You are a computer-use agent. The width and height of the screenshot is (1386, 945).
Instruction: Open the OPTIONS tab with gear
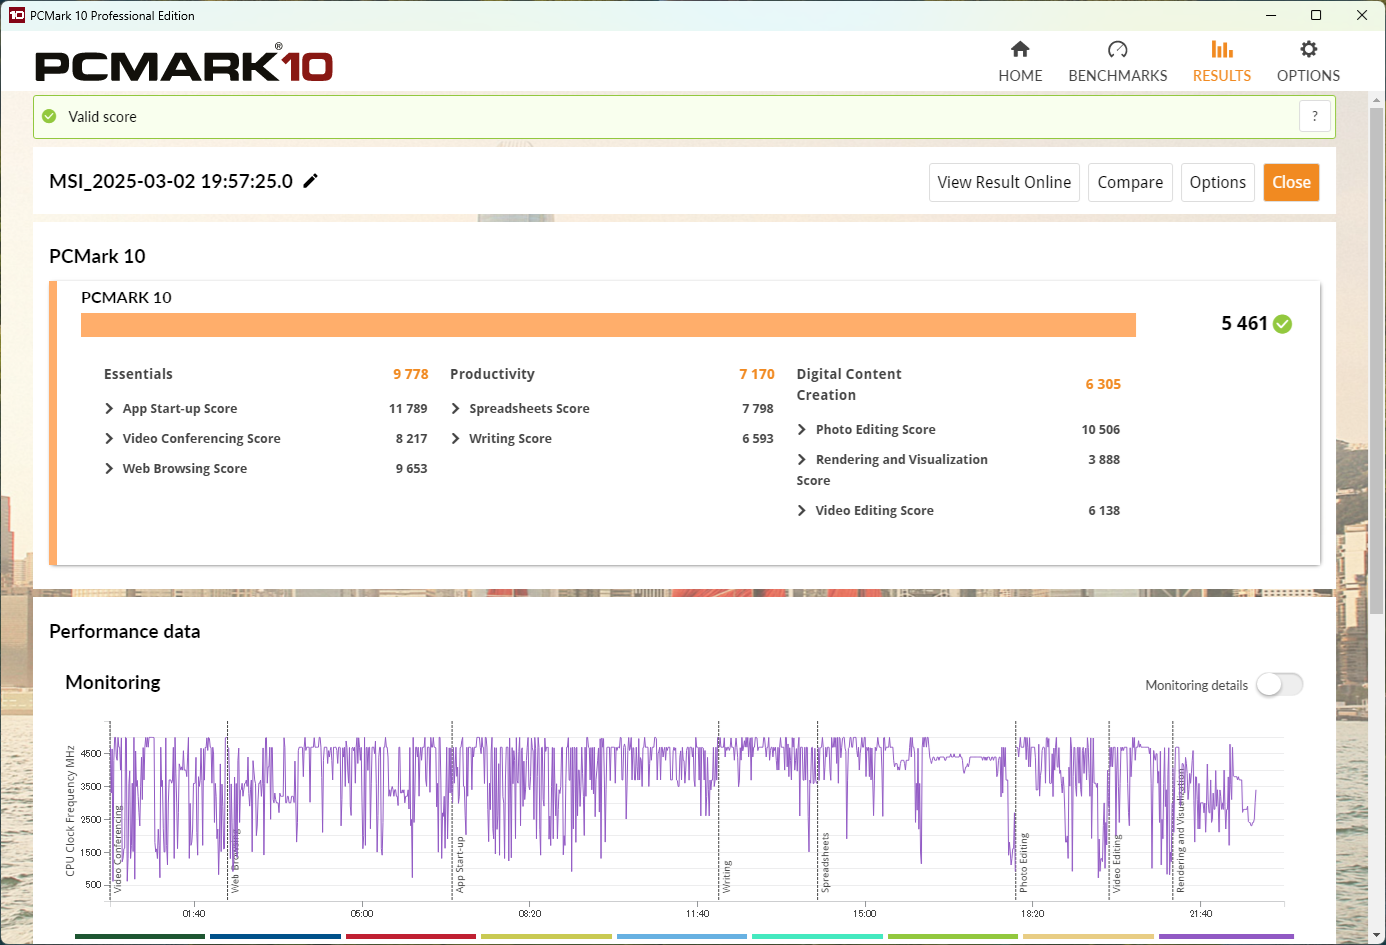[1308, 62]
